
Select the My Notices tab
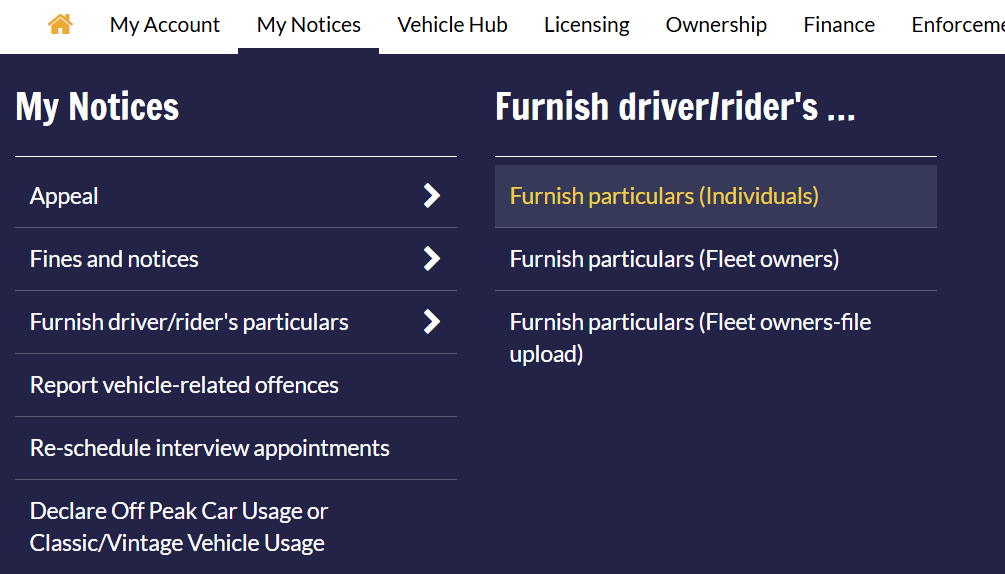[309, 25]
